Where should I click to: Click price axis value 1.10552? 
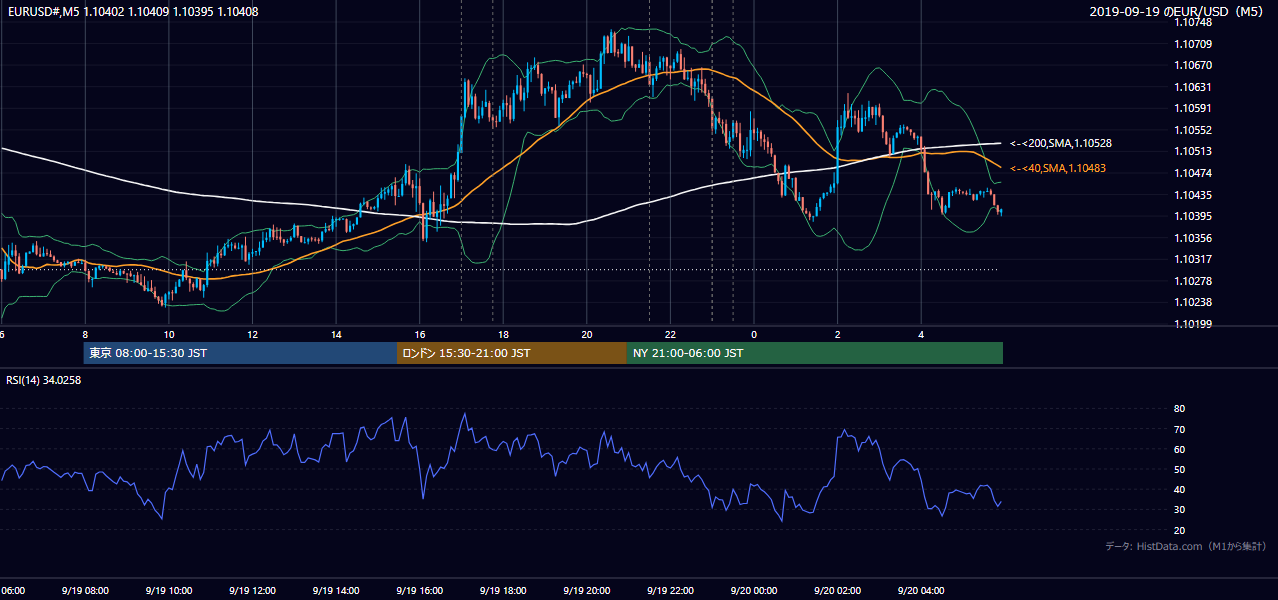[1192, 130]
